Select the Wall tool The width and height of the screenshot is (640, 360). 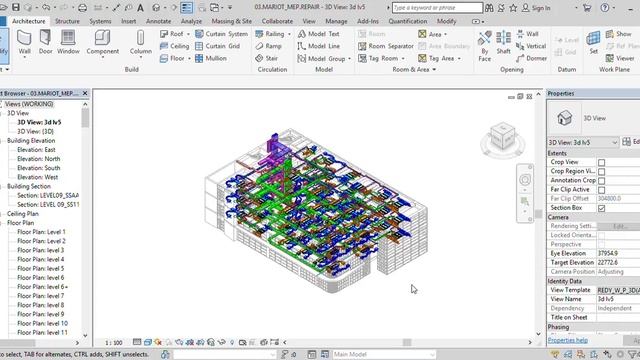coord(24,42)
